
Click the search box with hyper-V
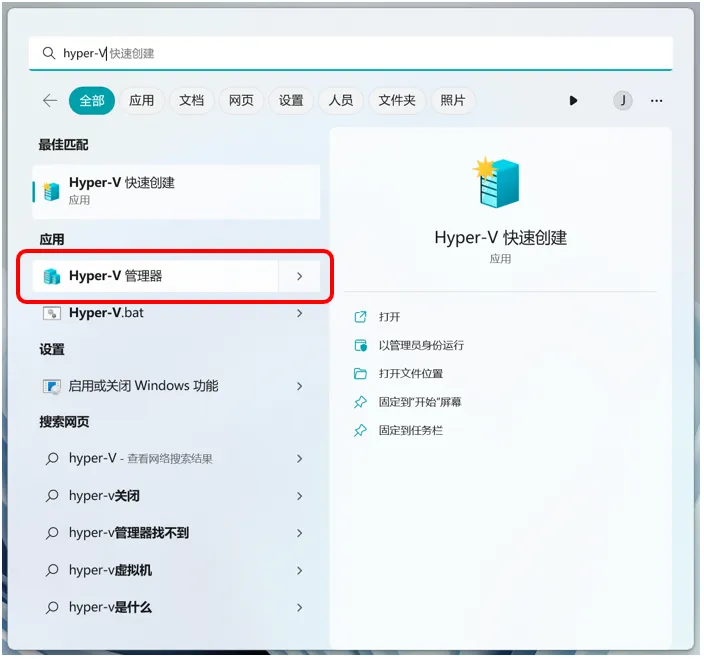click(x=351, y=53)
